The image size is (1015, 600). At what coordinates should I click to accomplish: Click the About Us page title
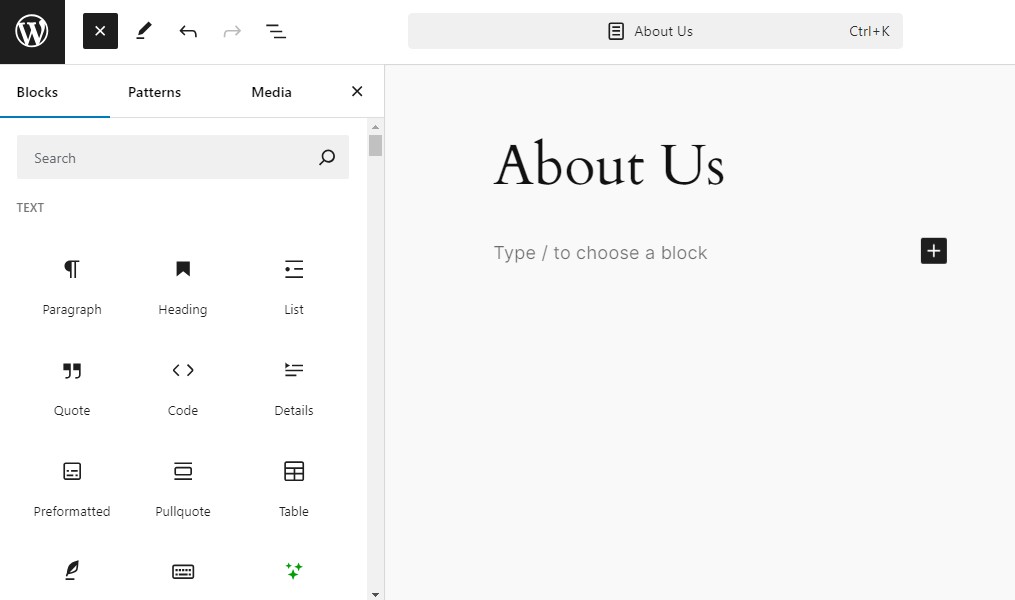608,164
